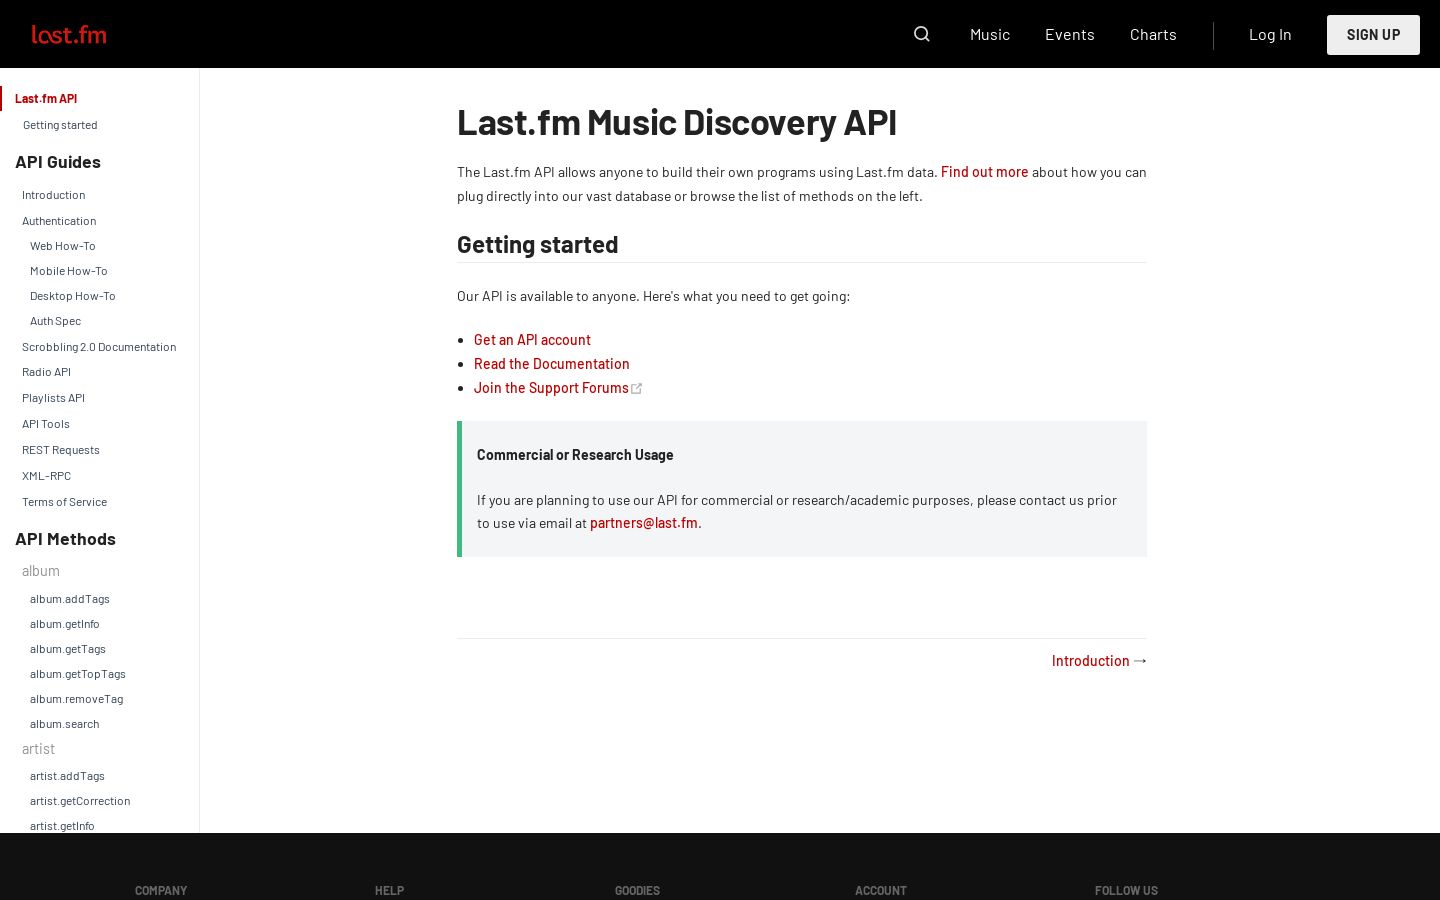Click the FOLLOW US footer heading

pyautogui.click(x=1126, y=890)
